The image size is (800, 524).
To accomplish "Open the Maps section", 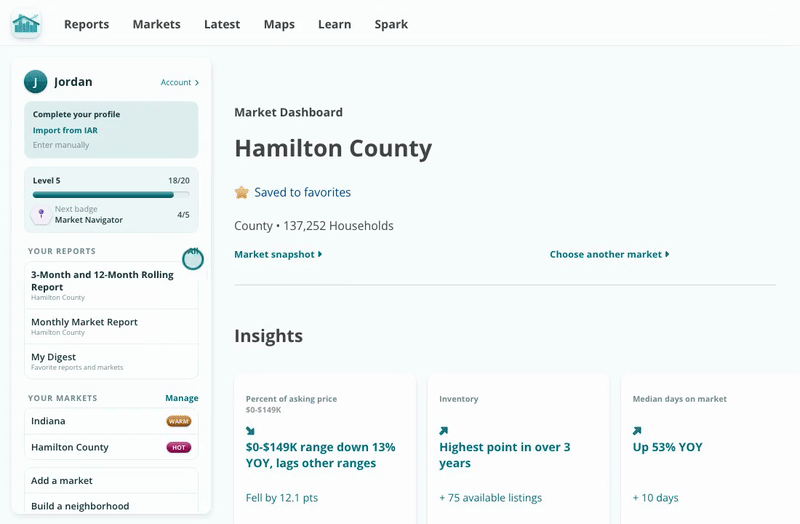I will (279, 24).
